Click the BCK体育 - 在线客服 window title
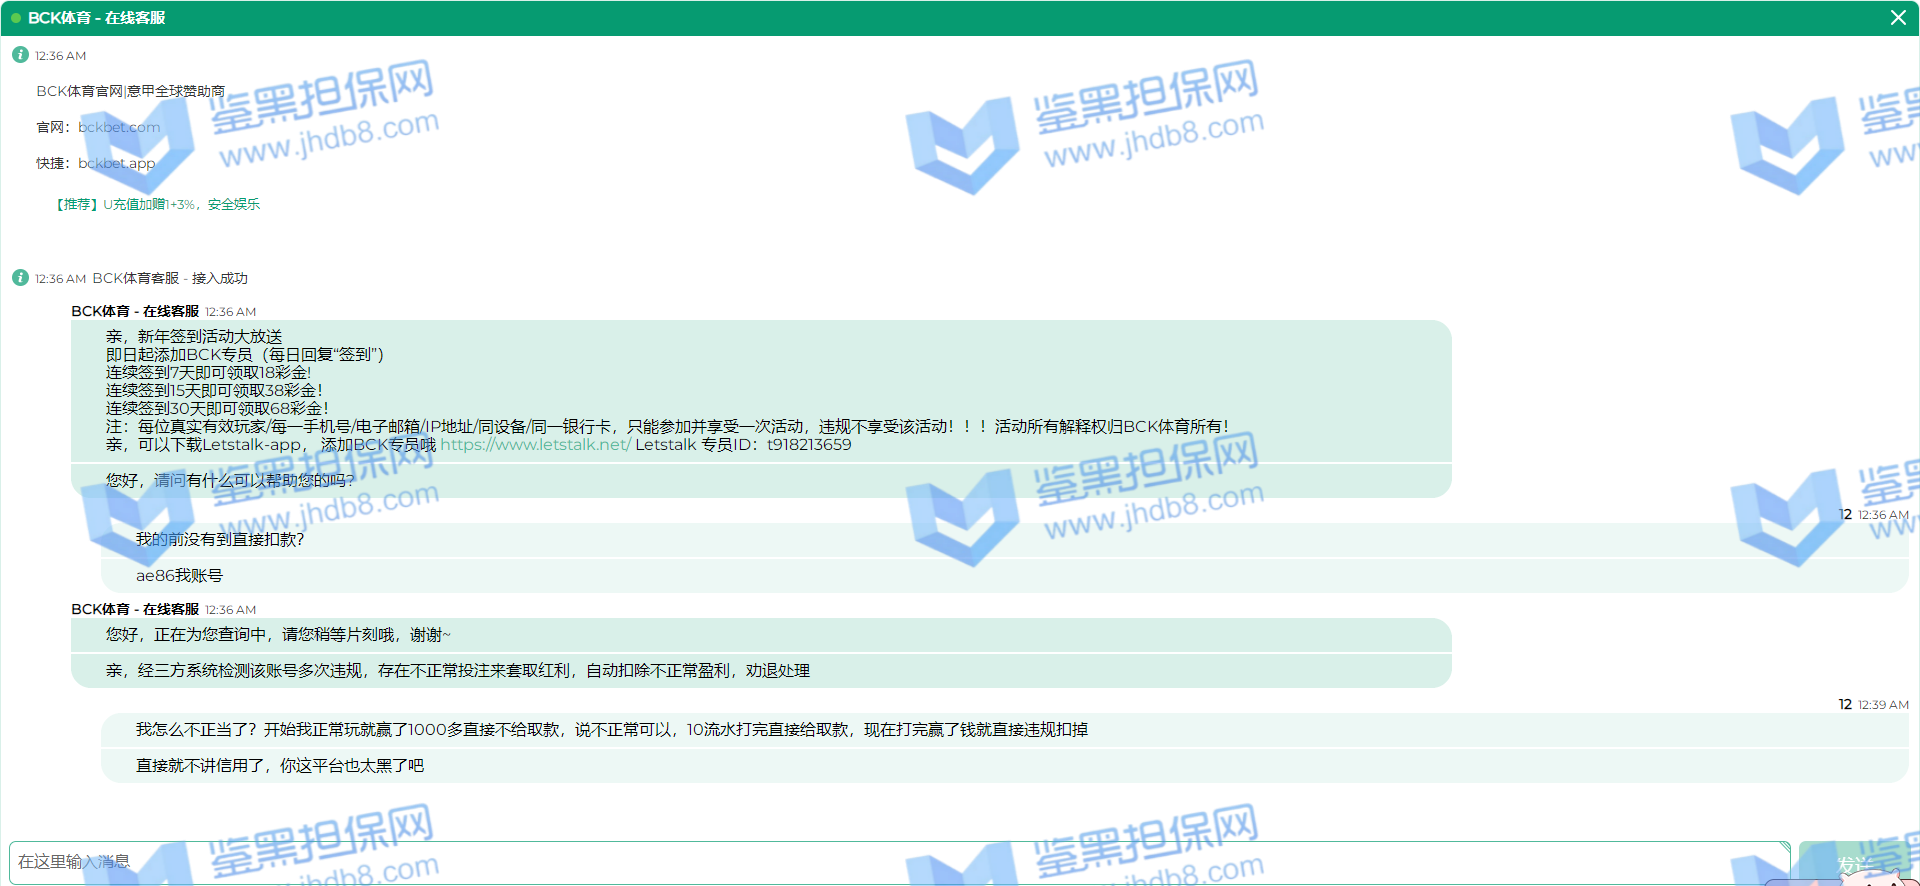This screenshot has width=1920, height=886. (x=96, y=18)
